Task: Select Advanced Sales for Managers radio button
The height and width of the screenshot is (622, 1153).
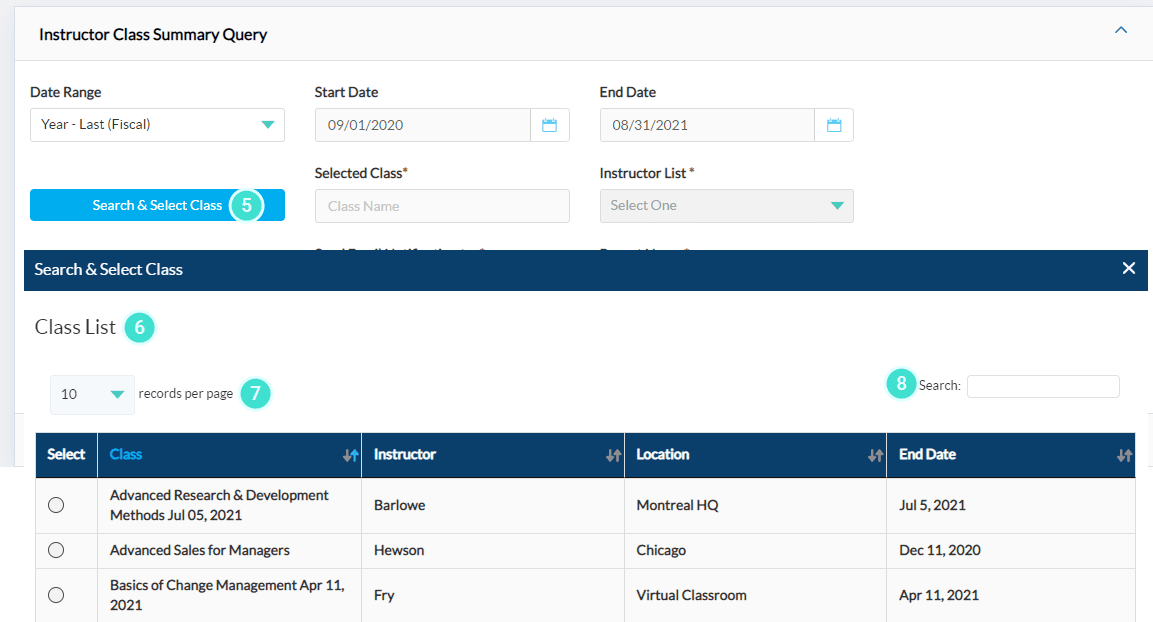Action: tap(56, 550)
